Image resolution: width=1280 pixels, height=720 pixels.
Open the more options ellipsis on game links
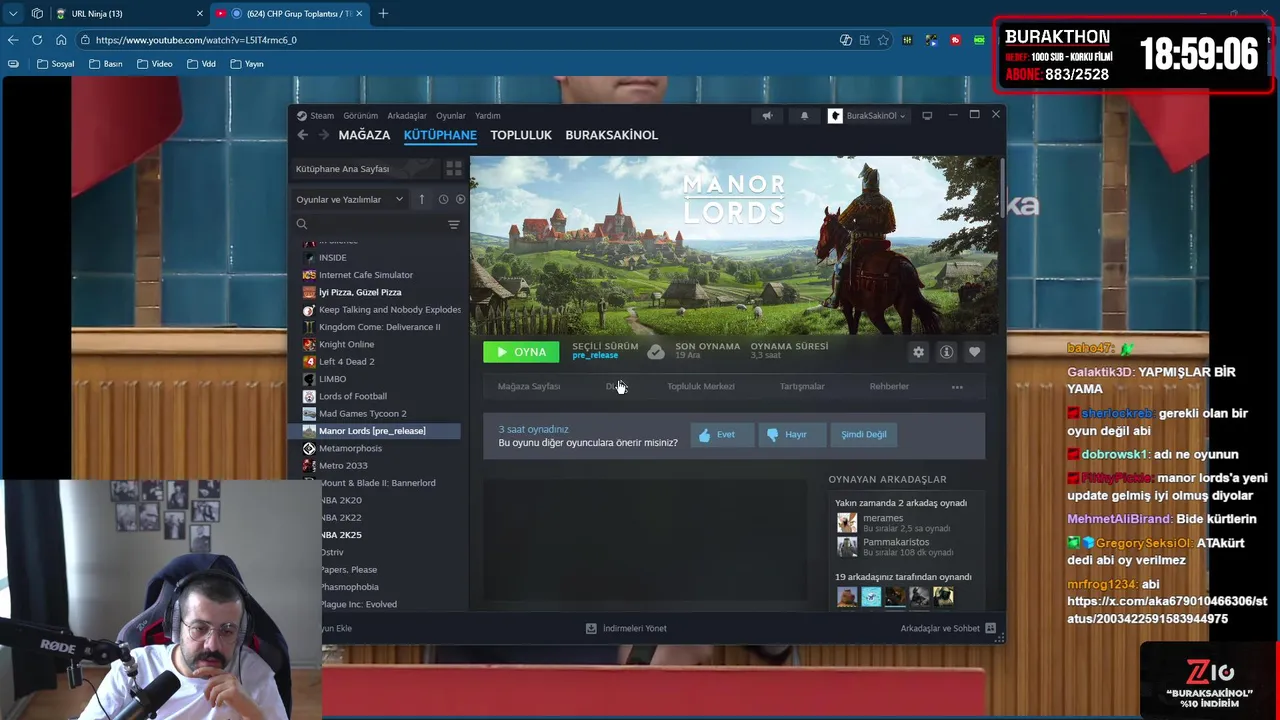pos(957,387)
